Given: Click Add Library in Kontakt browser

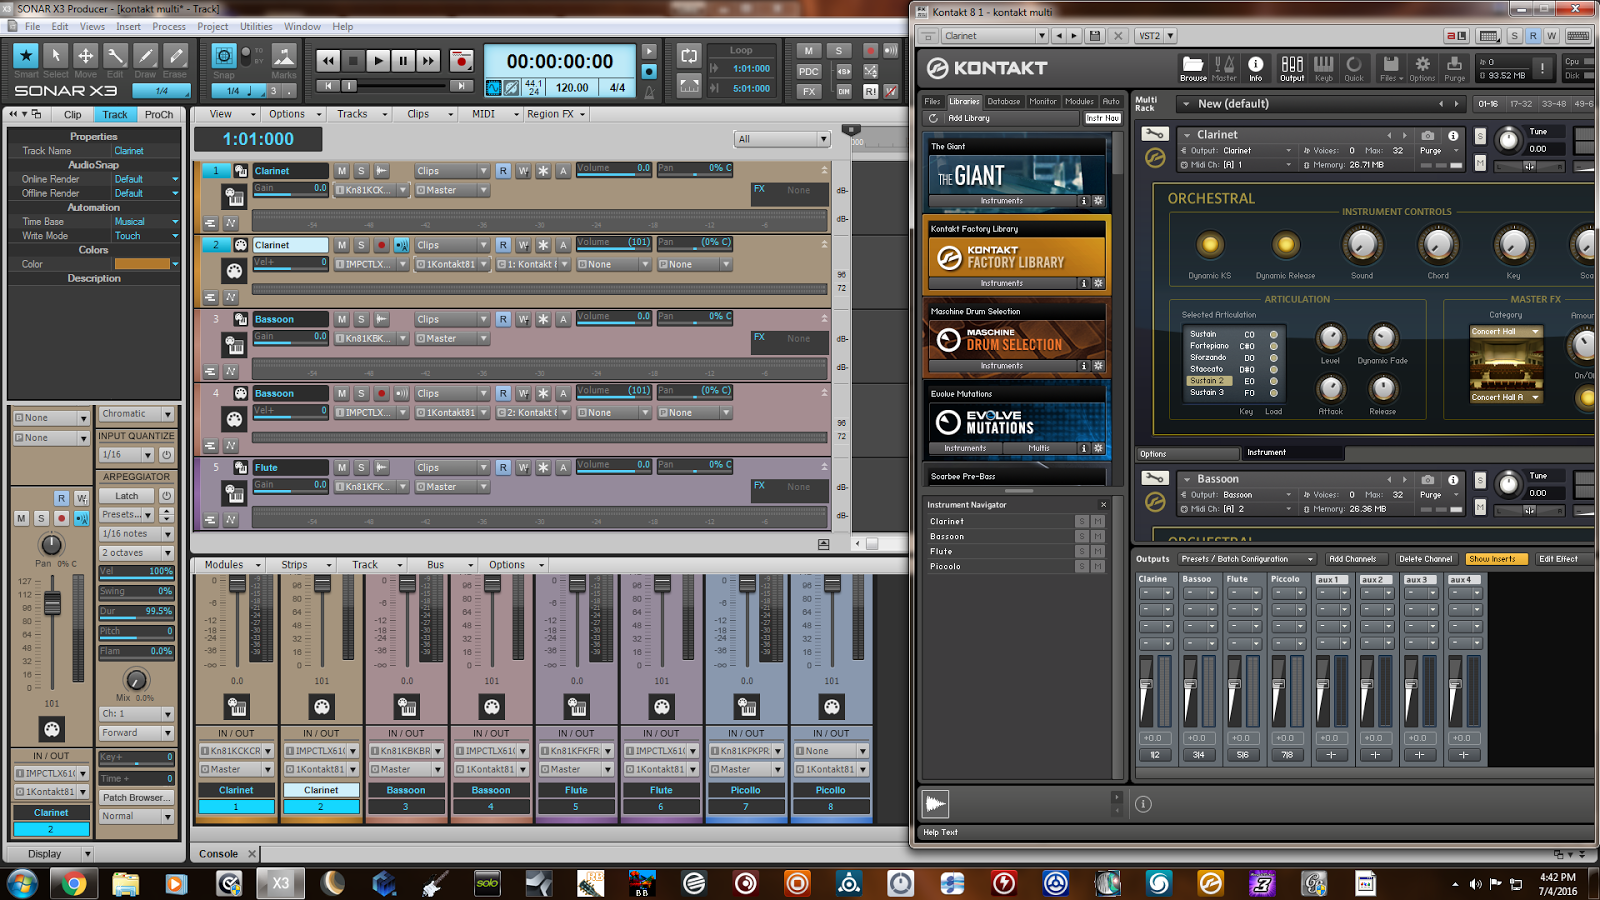Looking at the screenshot, I should point(969,118).
